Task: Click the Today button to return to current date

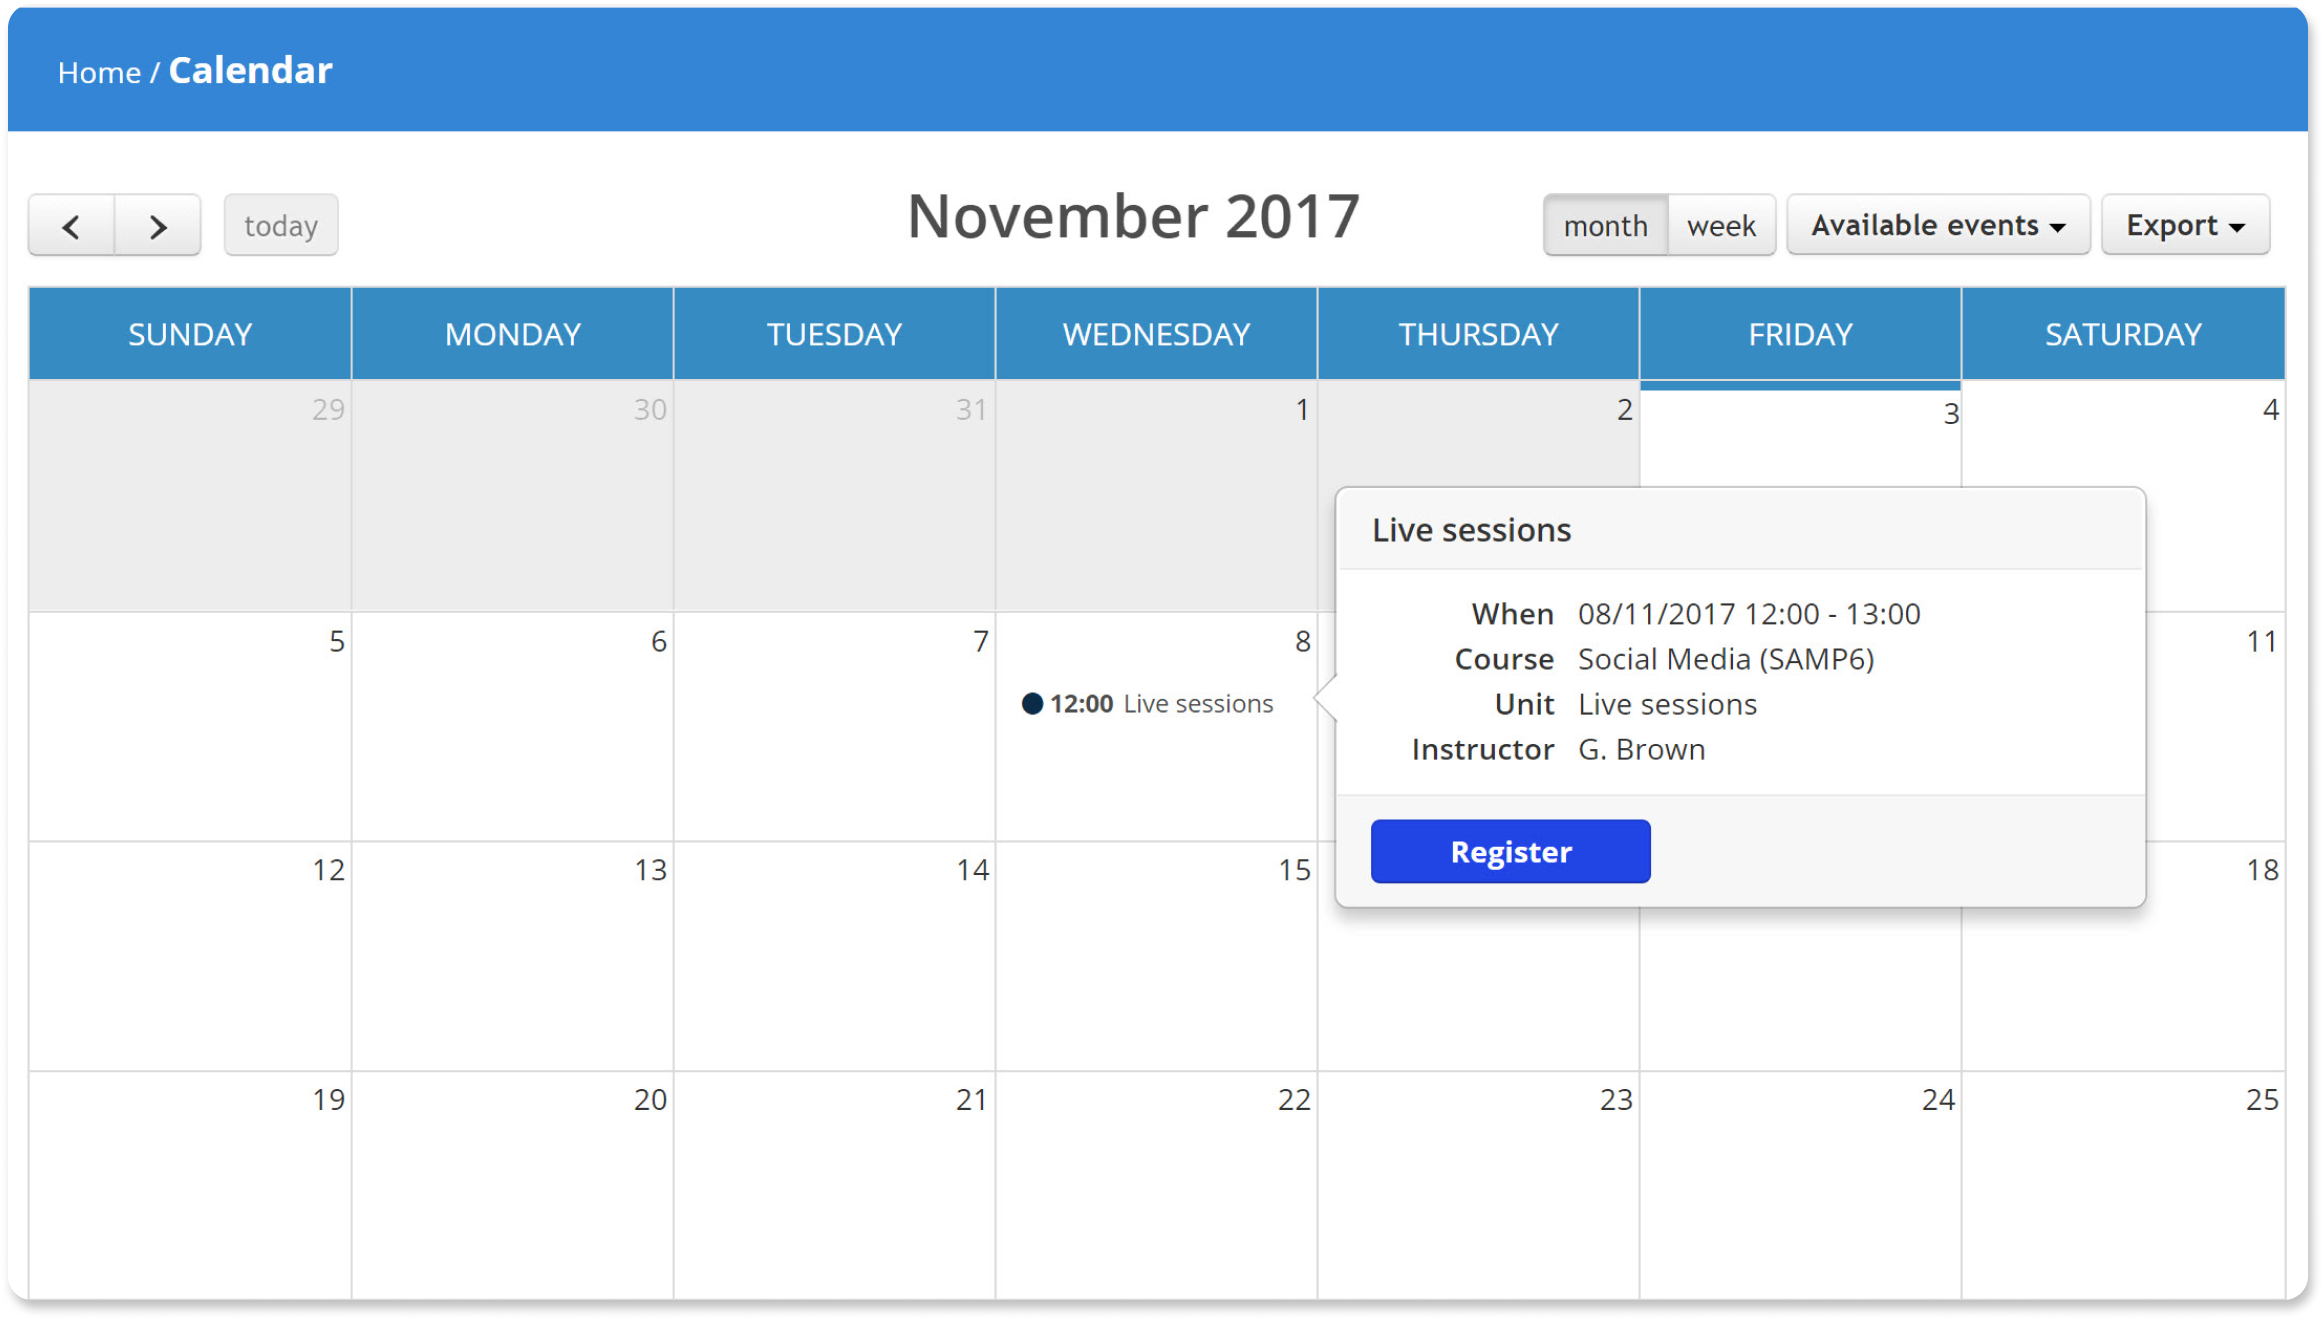Action: pyautogui.click(x=279, y=223)
